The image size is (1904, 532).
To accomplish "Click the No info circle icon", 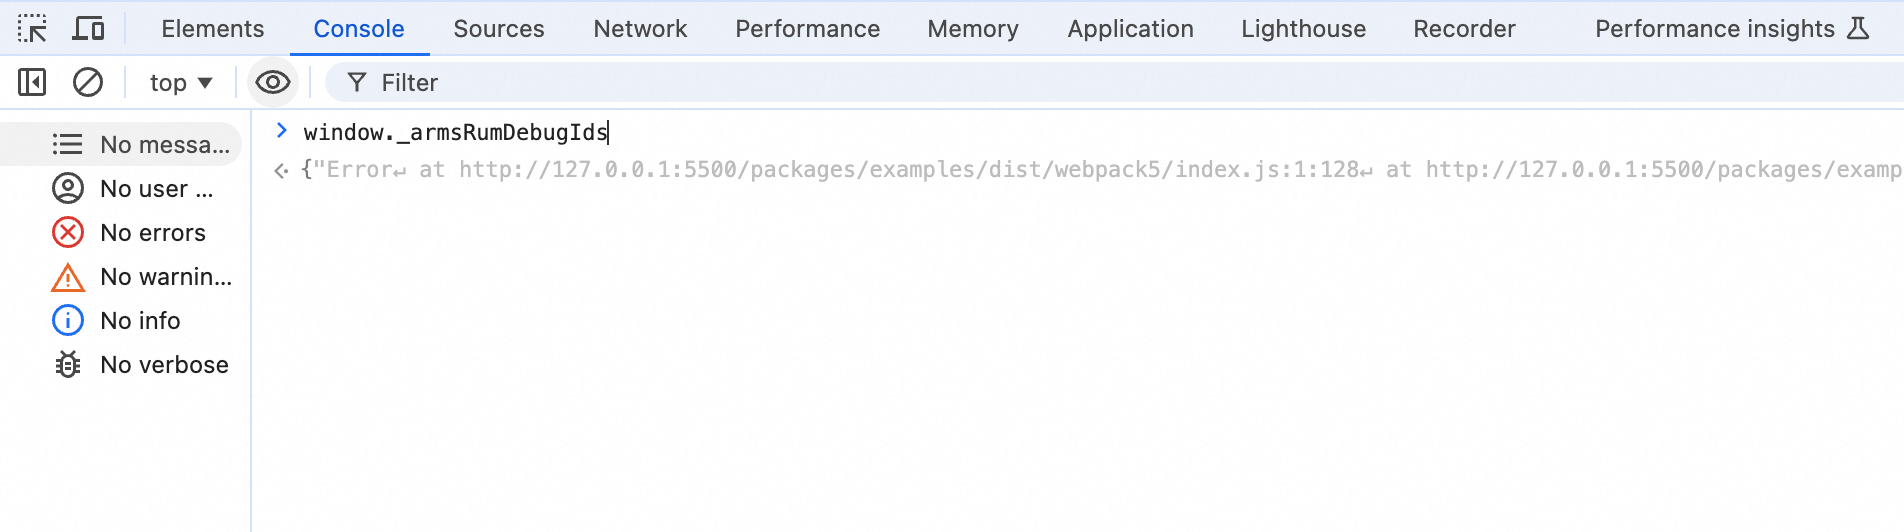I will click(x=68, y=321).
